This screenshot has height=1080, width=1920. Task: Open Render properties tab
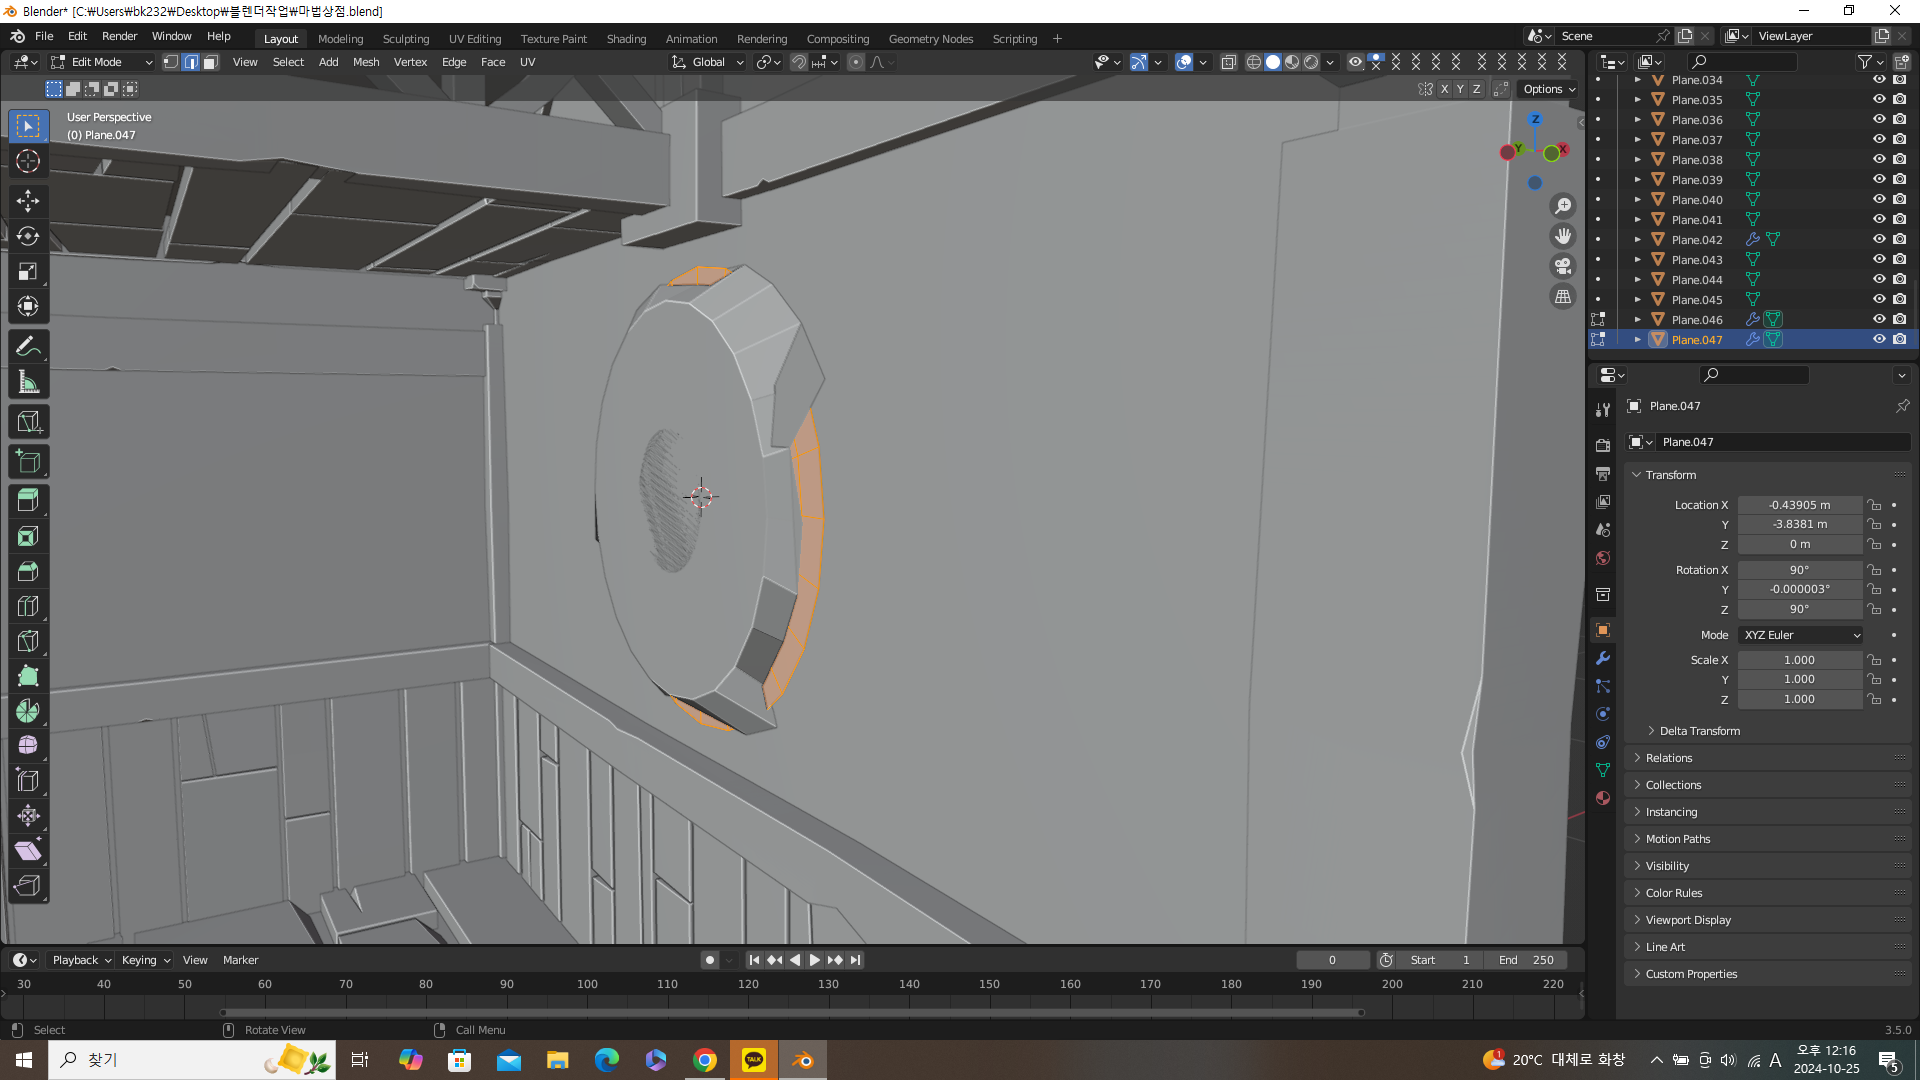[x=1603, y=445]
